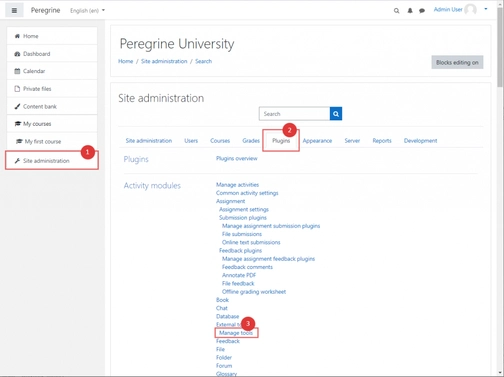Open the File module link

coord(220,349)
